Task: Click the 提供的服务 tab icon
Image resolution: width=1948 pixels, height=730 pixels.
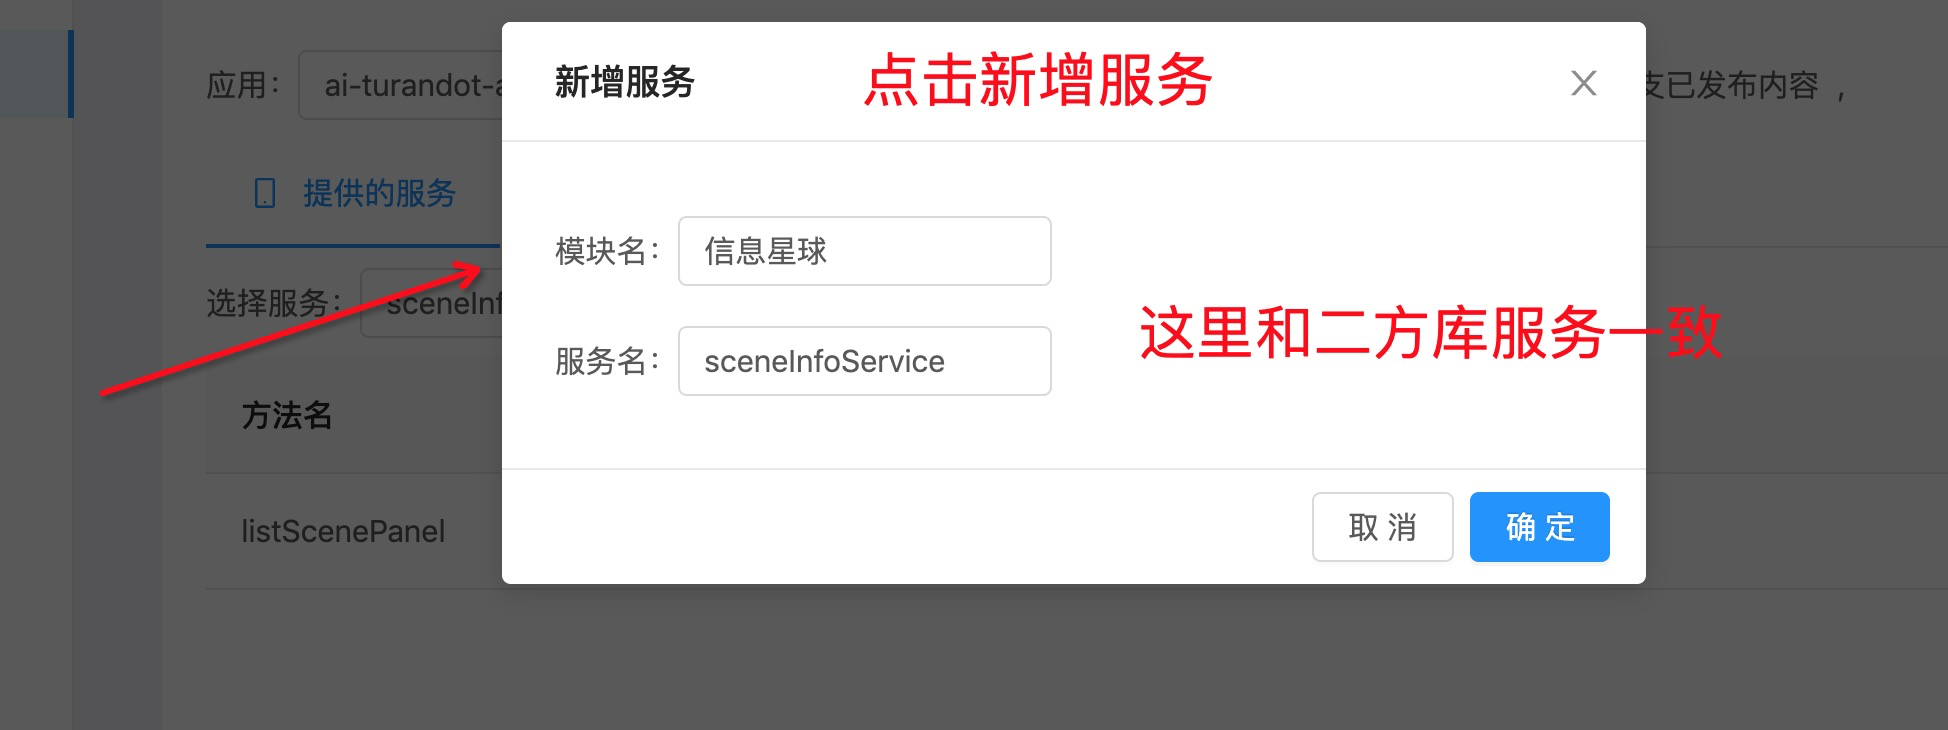Action: tap(265, 193)
